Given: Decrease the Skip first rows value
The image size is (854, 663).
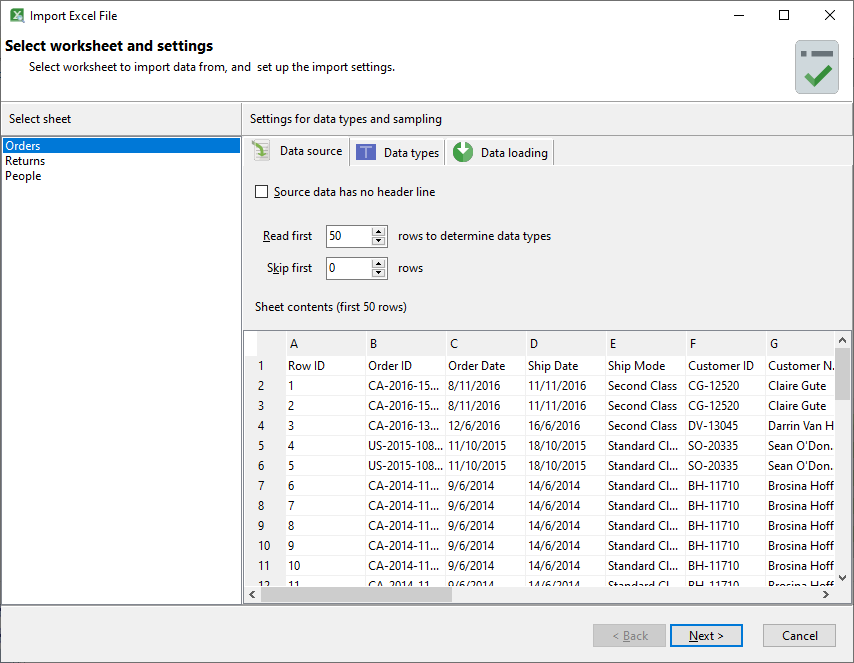Looking at the screenshot, I should 379,273.
